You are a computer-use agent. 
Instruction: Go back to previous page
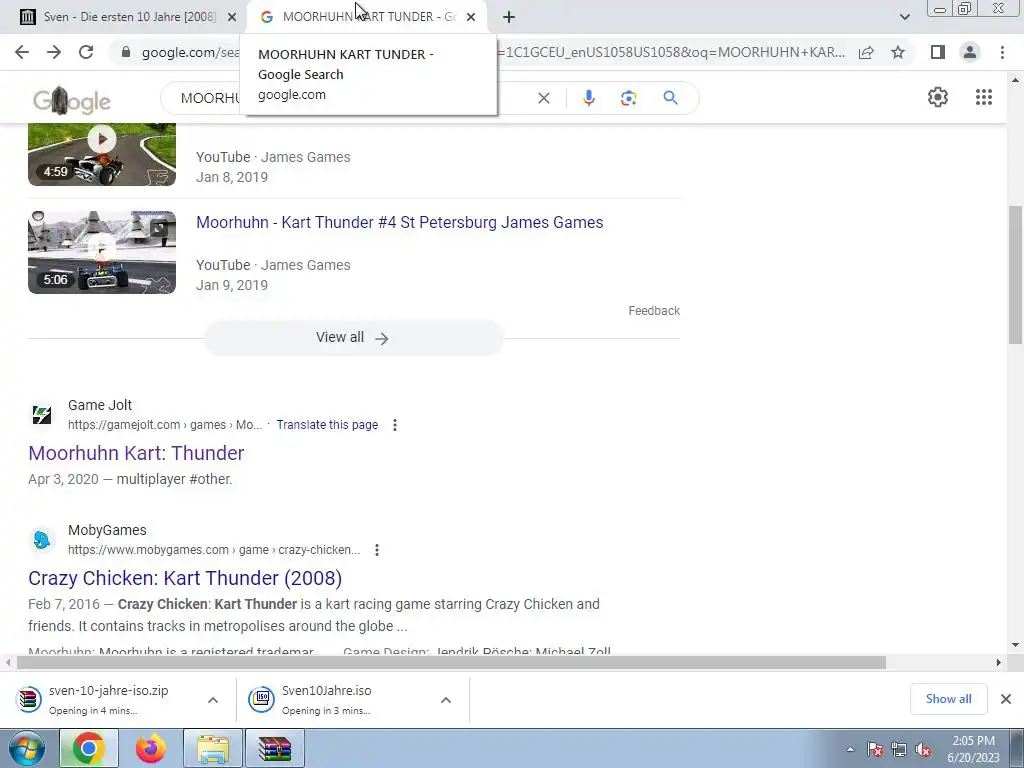(x=22, y=52)
